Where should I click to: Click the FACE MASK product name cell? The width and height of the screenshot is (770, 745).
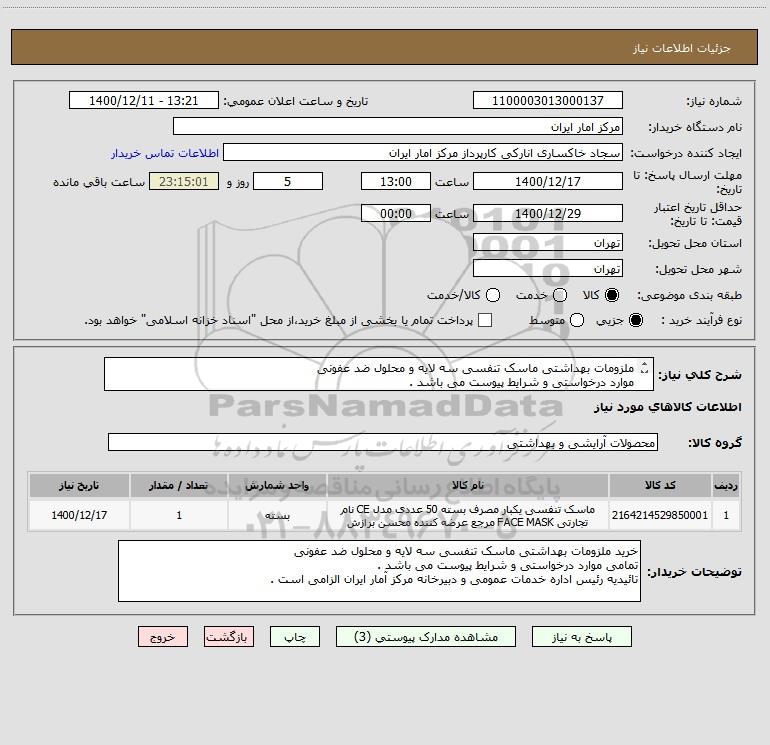point(468,515)
